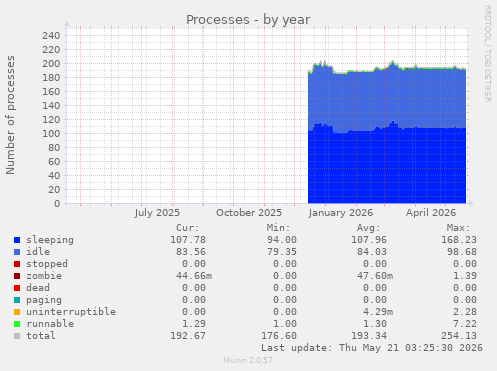Select the 'stopped' legend label
The width and height of the screenshot is (497, 371).
click(47, 264)
